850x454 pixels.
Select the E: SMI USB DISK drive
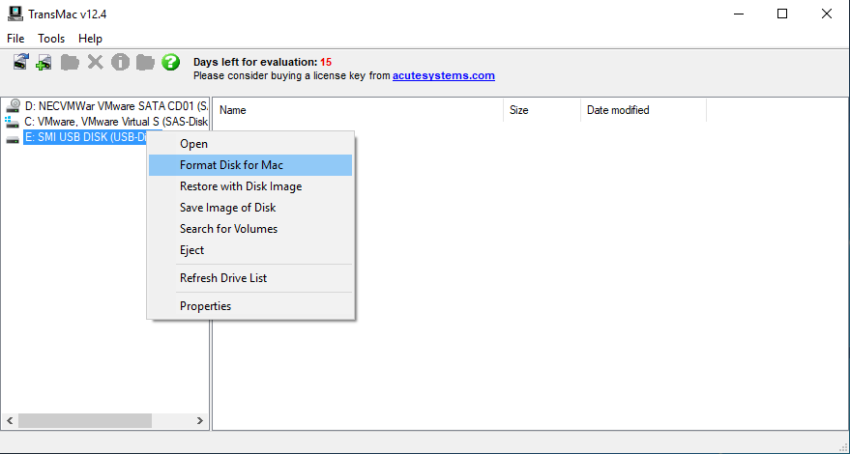coord(85,137)
